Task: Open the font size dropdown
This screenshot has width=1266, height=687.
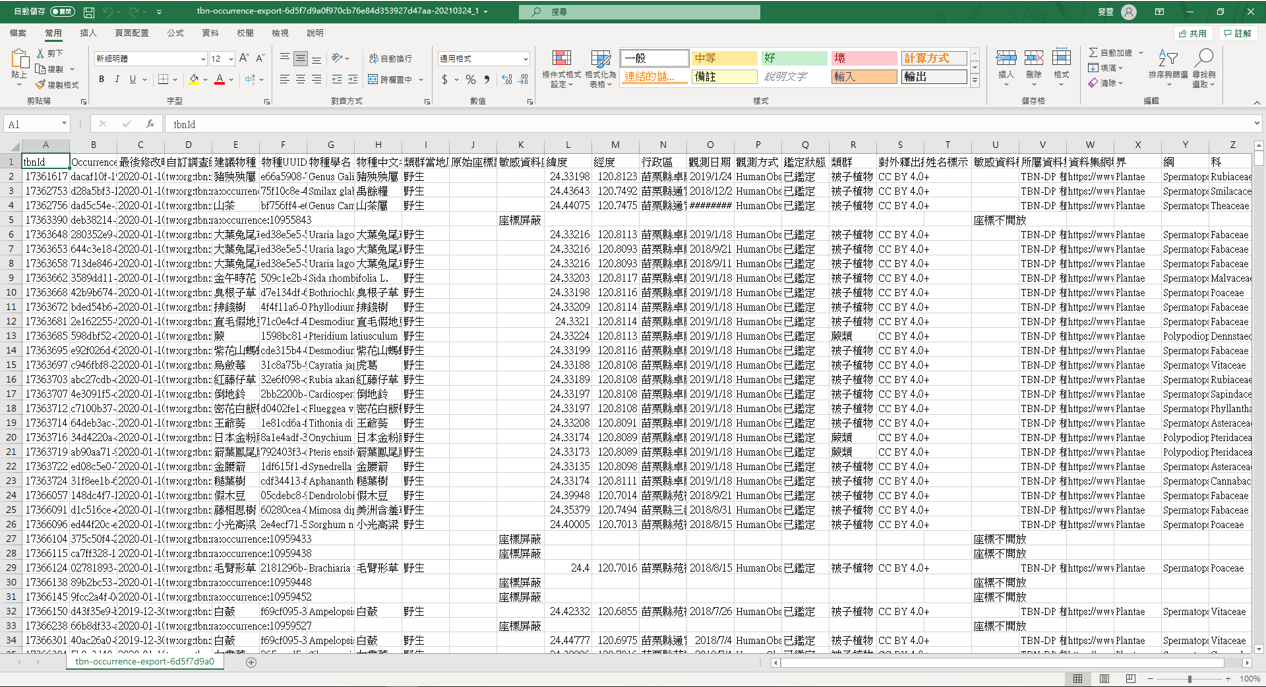Action: 229,58
